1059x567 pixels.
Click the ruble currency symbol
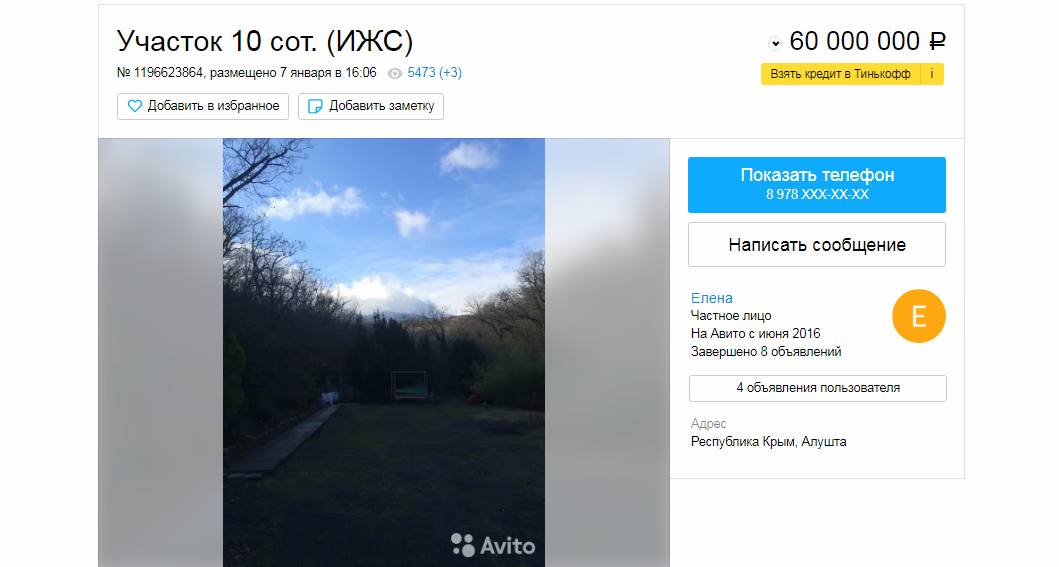[x=937, y=41]
